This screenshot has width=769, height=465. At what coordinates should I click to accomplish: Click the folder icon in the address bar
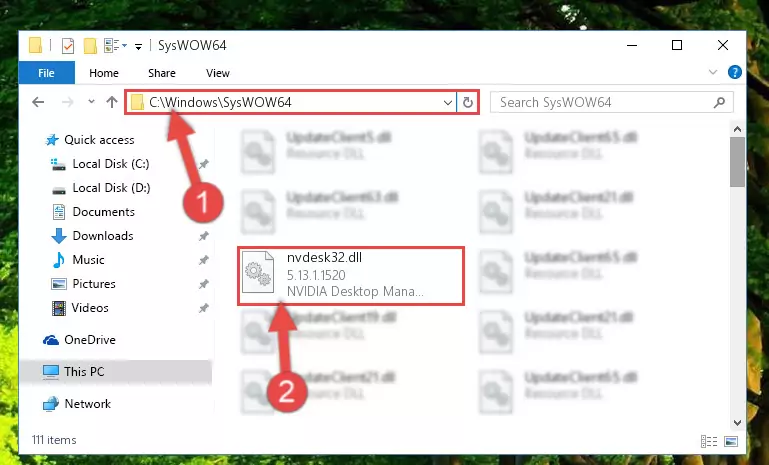click(138, 103)
